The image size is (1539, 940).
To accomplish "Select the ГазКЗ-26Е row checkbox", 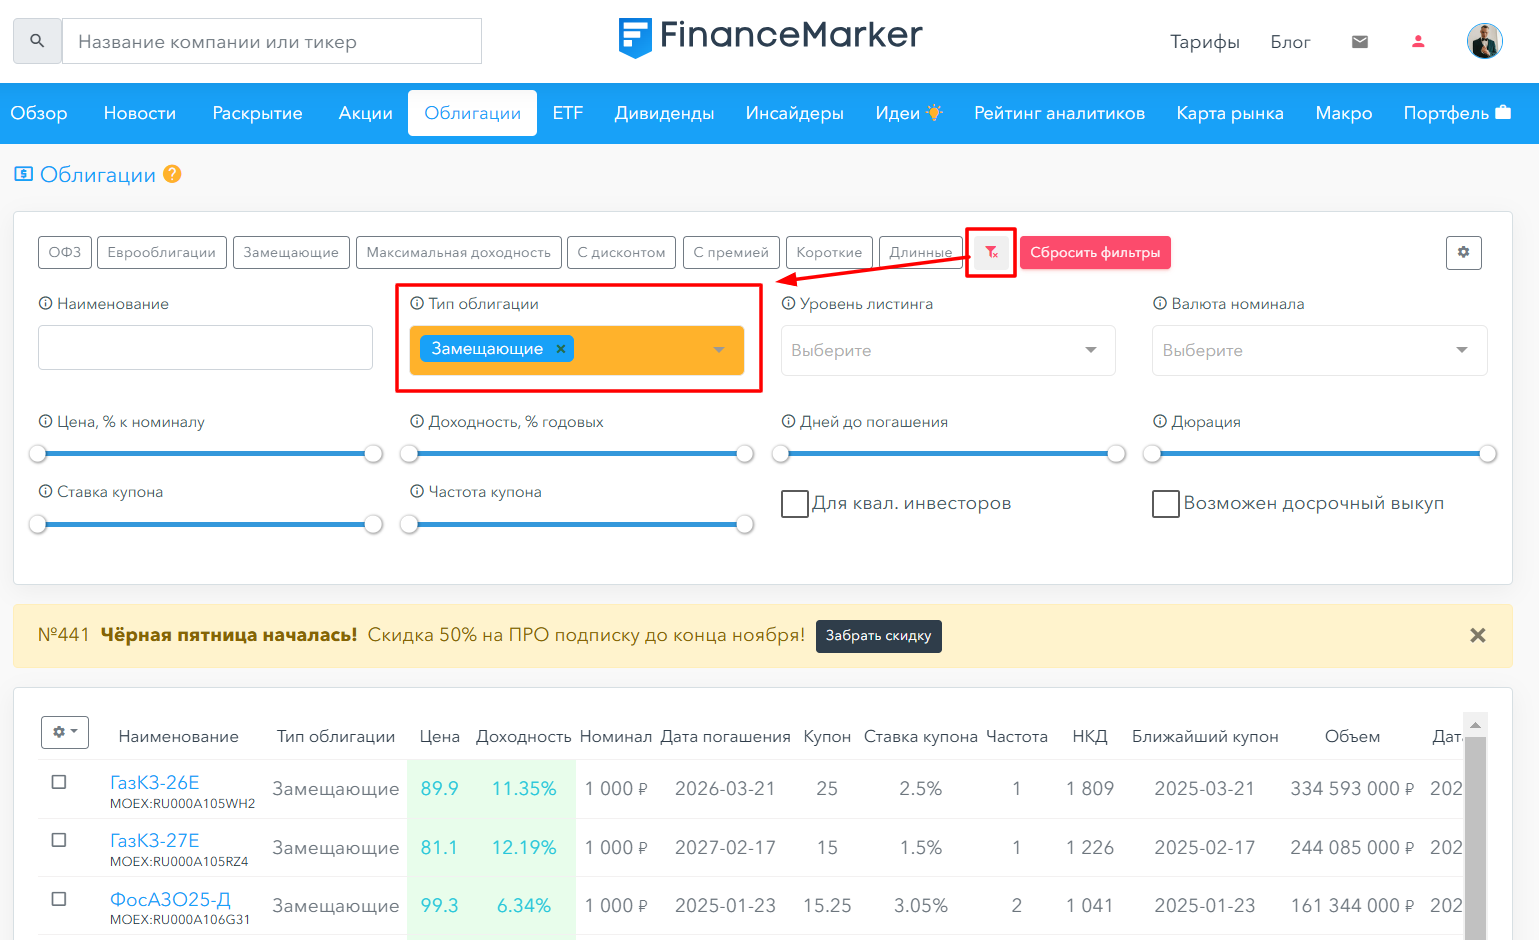I will point(59,782).
